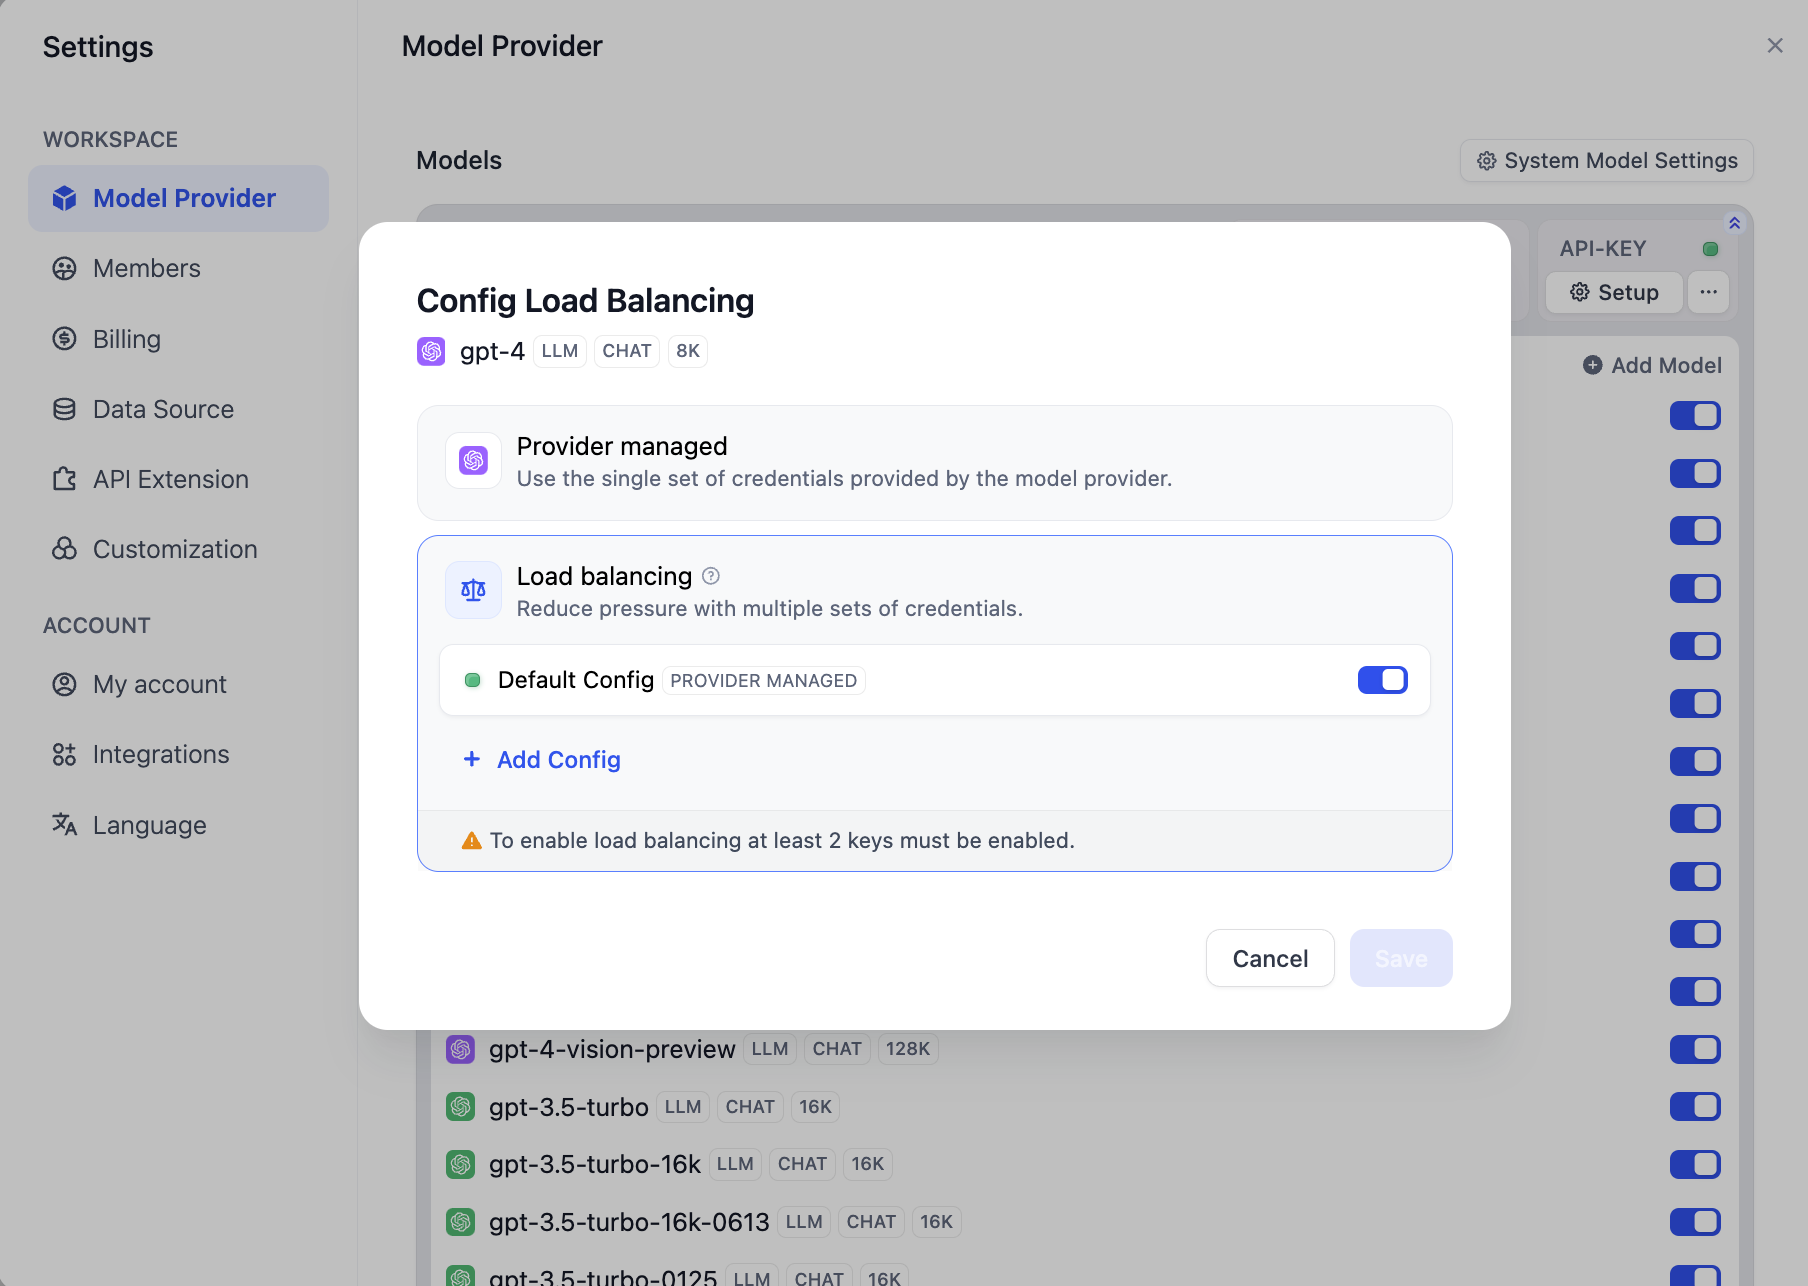
Task: Disable the gpt-4-vision-preview model toggle
Action: click(x=1694, y=1049)
